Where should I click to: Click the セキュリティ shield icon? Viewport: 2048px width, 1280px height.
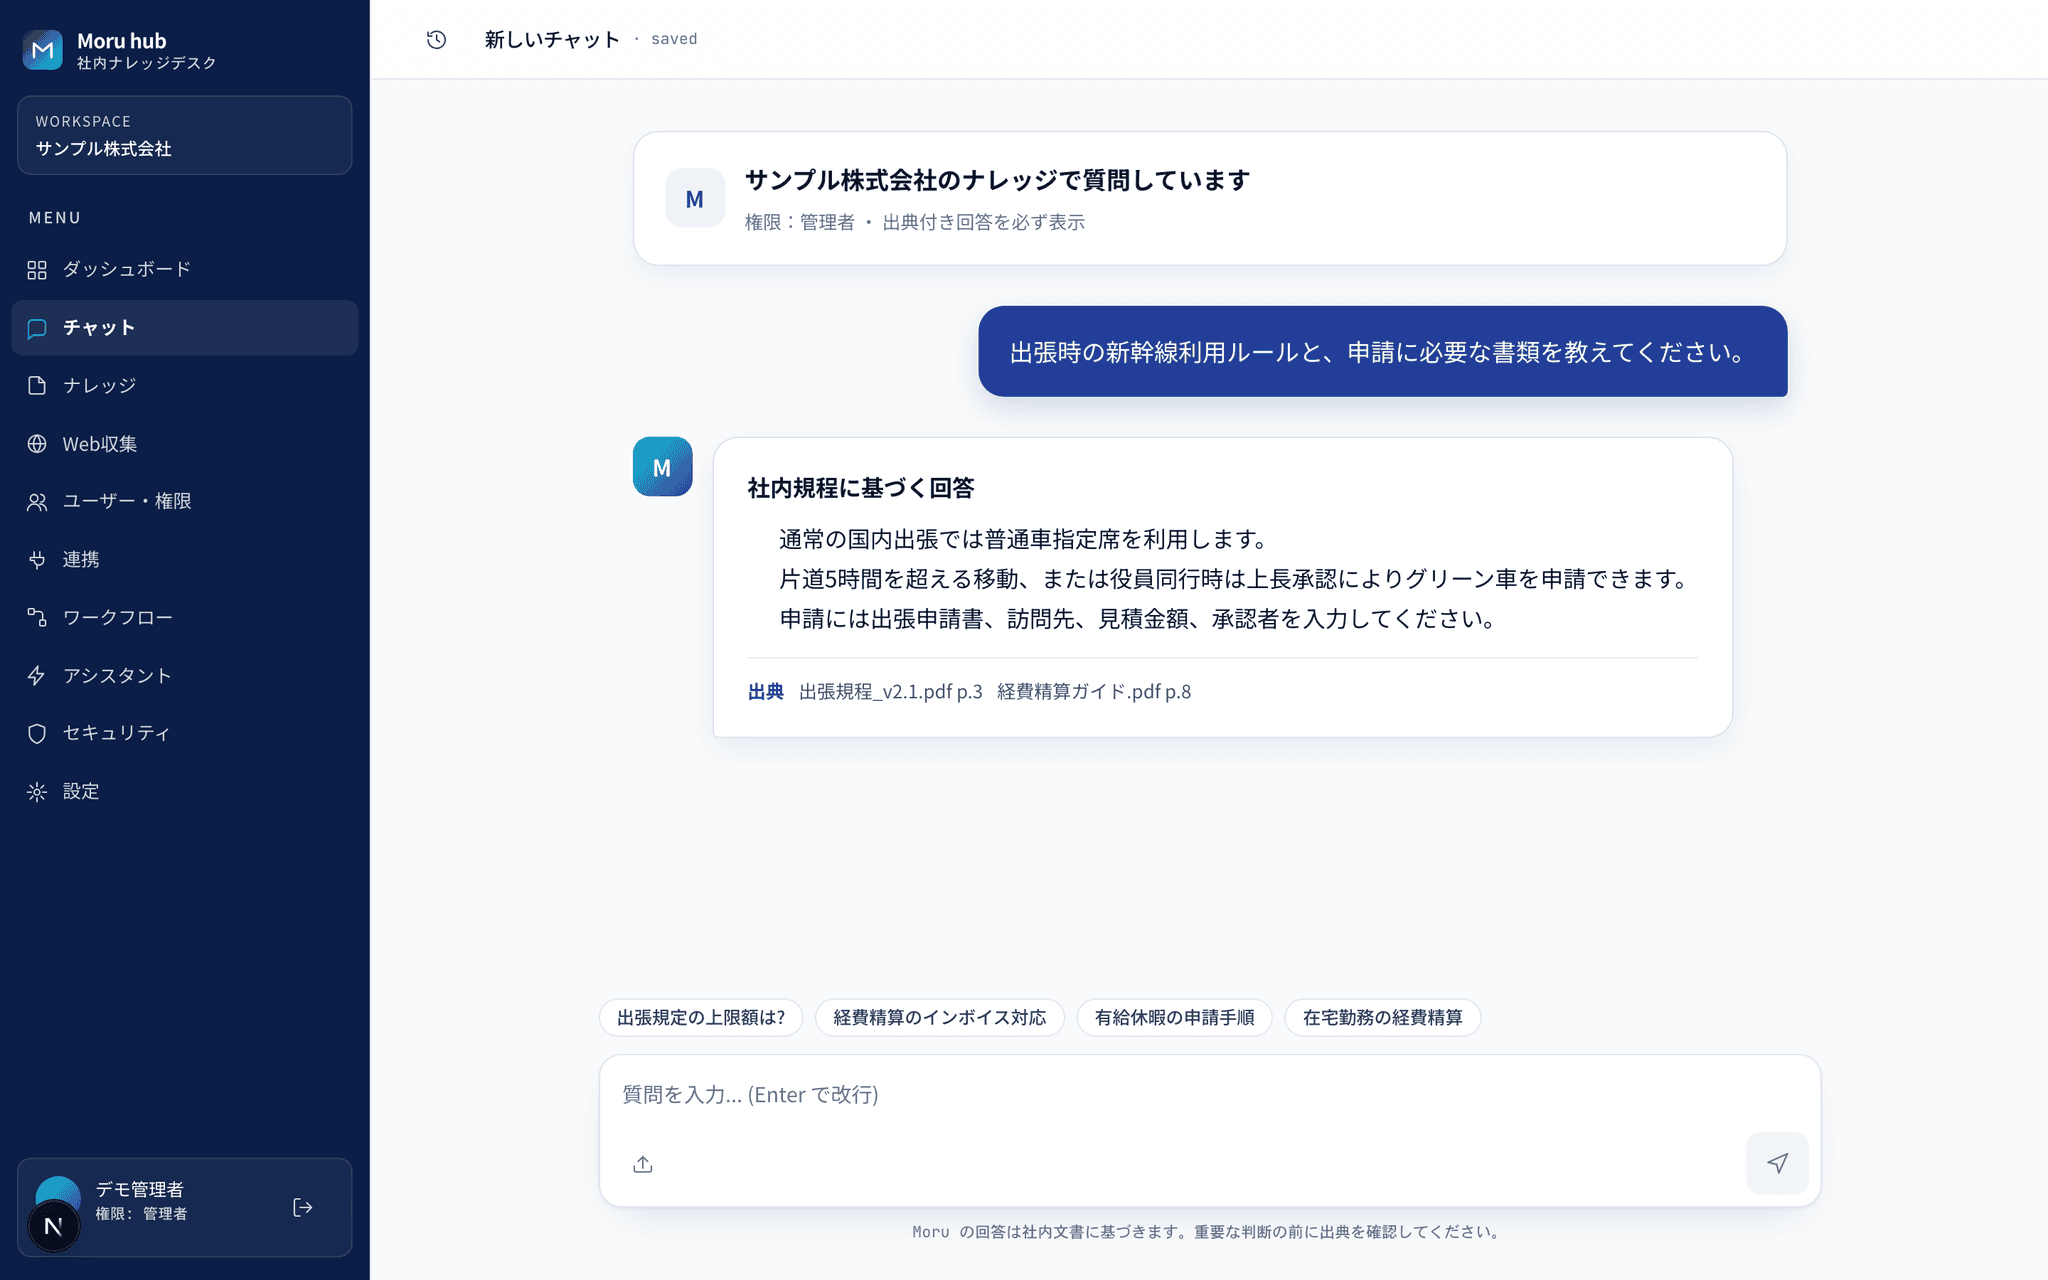[37, 734]
